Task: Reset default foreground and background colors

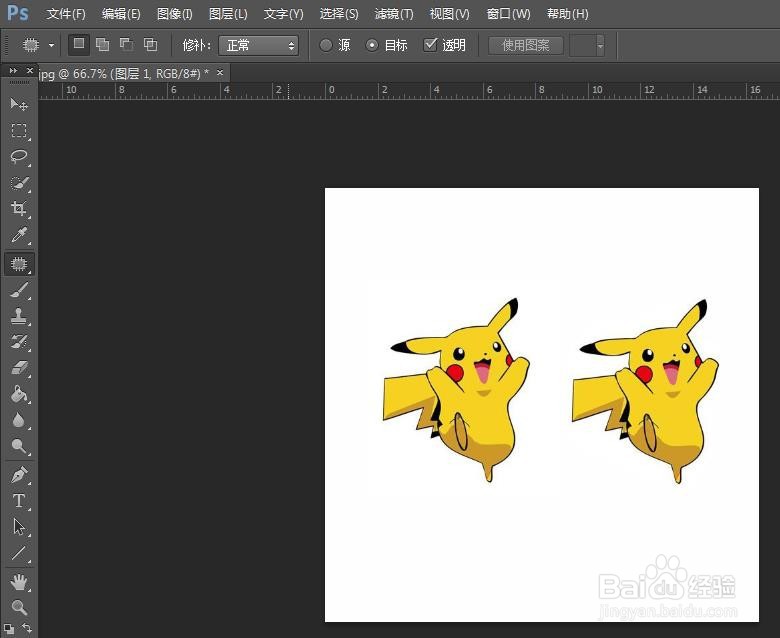Action: 8,629
